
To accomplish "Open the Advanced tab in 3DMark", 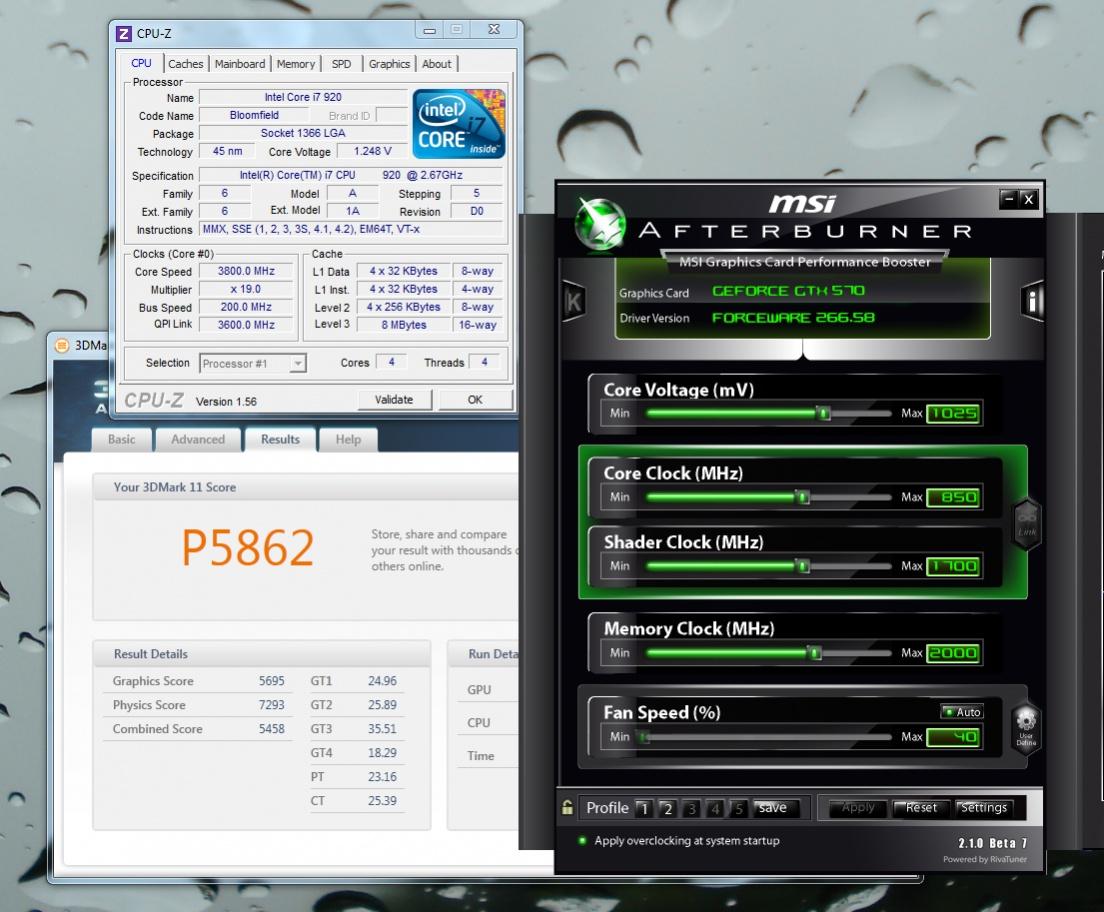I will click(x=198, y=439).
